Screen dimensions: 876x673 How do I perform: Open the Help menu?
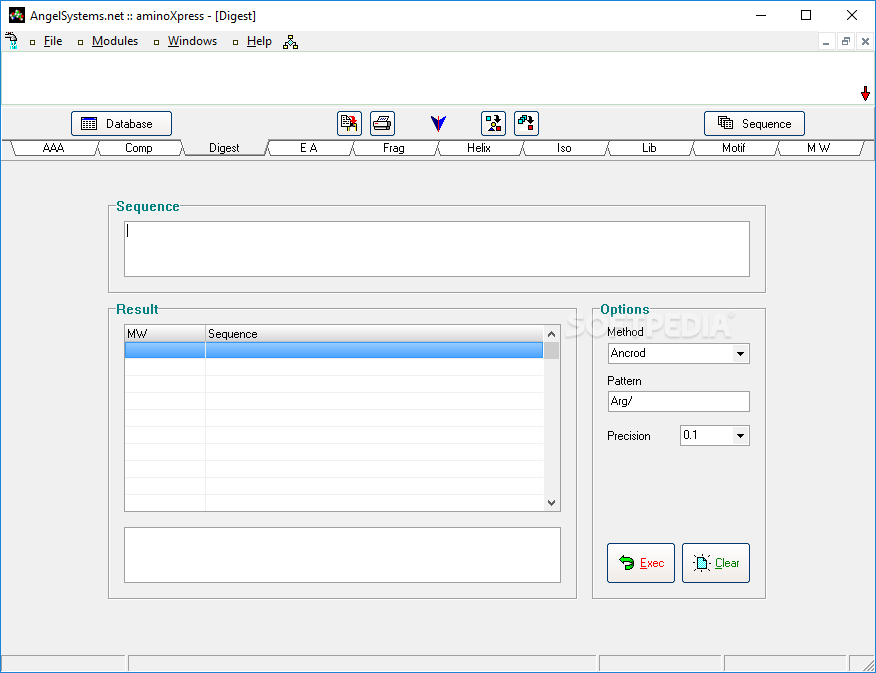[x=259, y=41]
